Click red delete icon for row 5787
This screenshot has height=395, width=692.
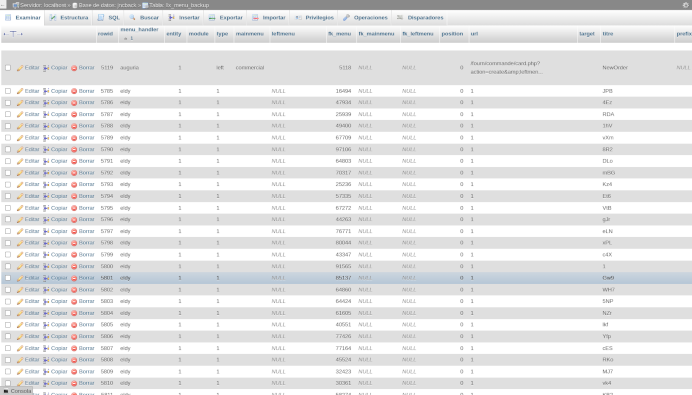pos(74,115)
